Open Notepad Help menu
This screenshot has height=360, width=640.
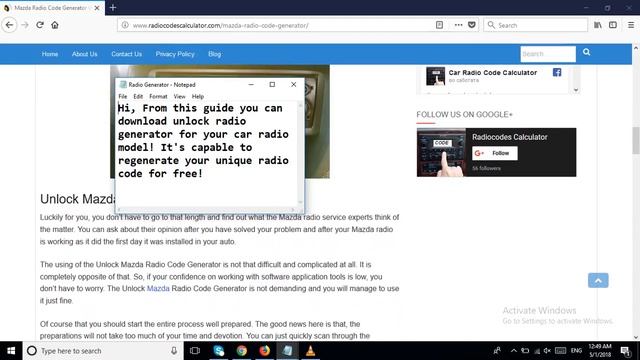click(x=198, y=96)
